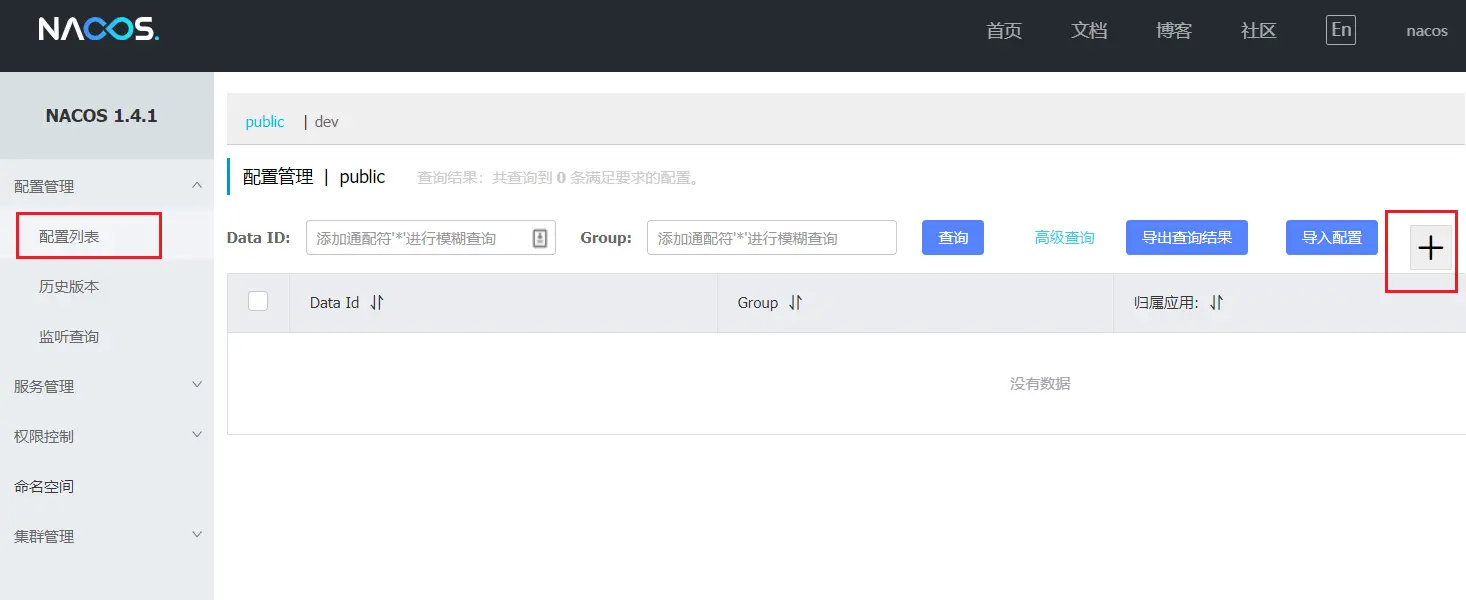1466x600 pixels.
Task: Click the plus icon to create new configuration
Action: pyautogui.click(x=1430, y=248)
